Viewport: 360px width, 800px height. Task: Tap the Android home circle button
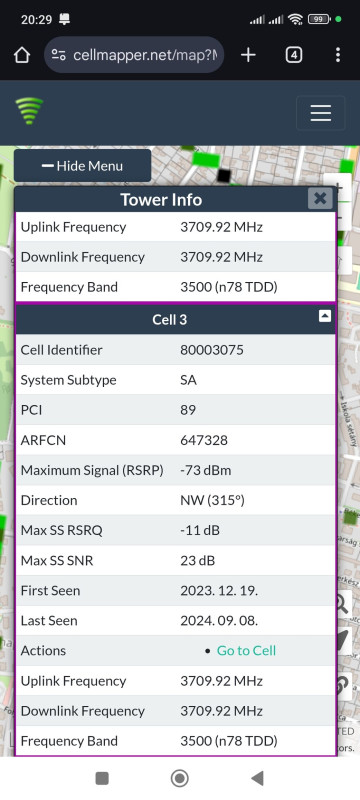tap(179, 778)
